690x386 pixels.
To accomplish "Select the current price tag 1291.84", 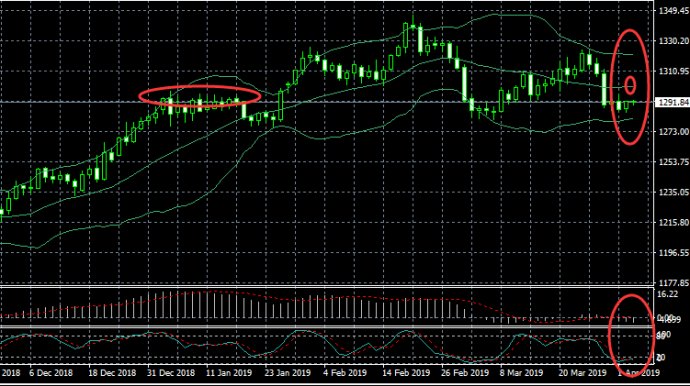I will (x=673, y=102).
